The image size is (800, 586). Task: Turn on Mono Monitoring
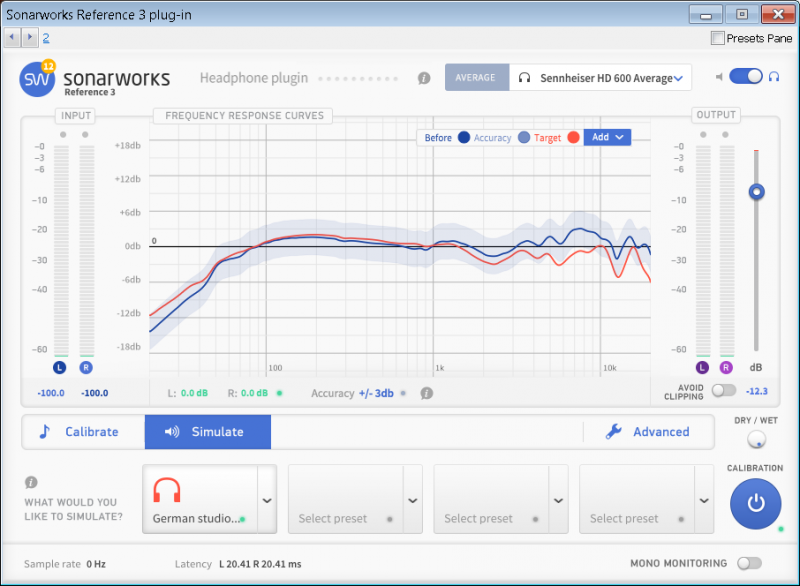749,563
